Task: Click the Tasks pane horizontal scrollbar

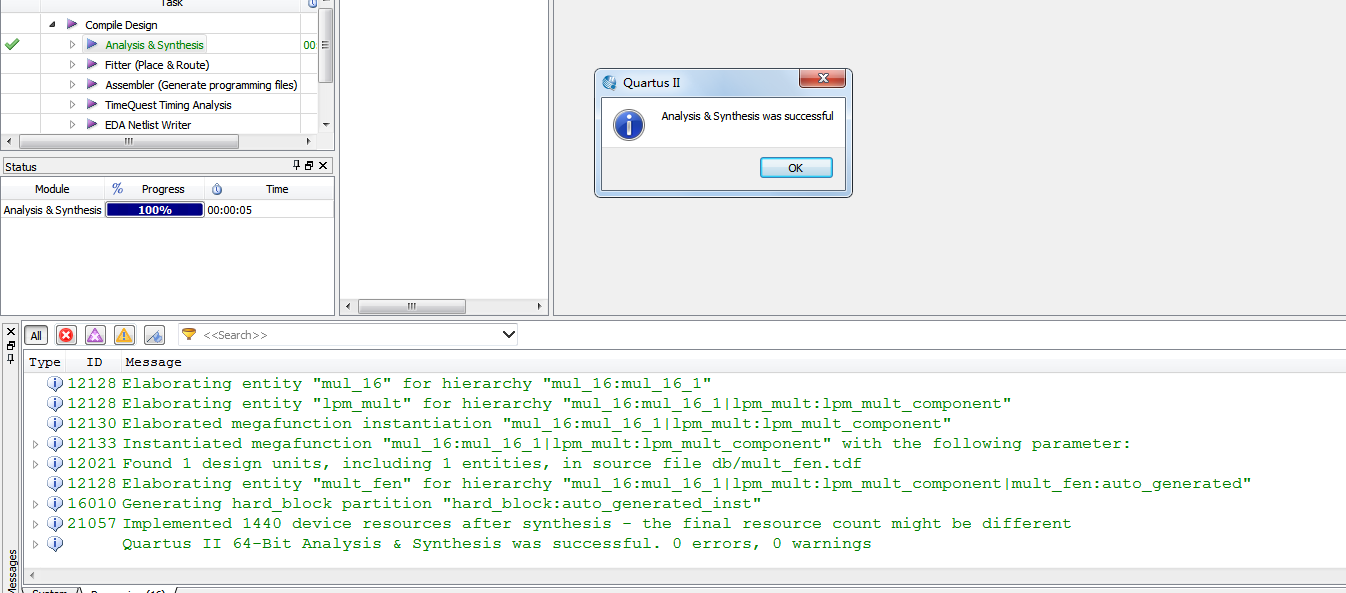Action: coord(129,142)
